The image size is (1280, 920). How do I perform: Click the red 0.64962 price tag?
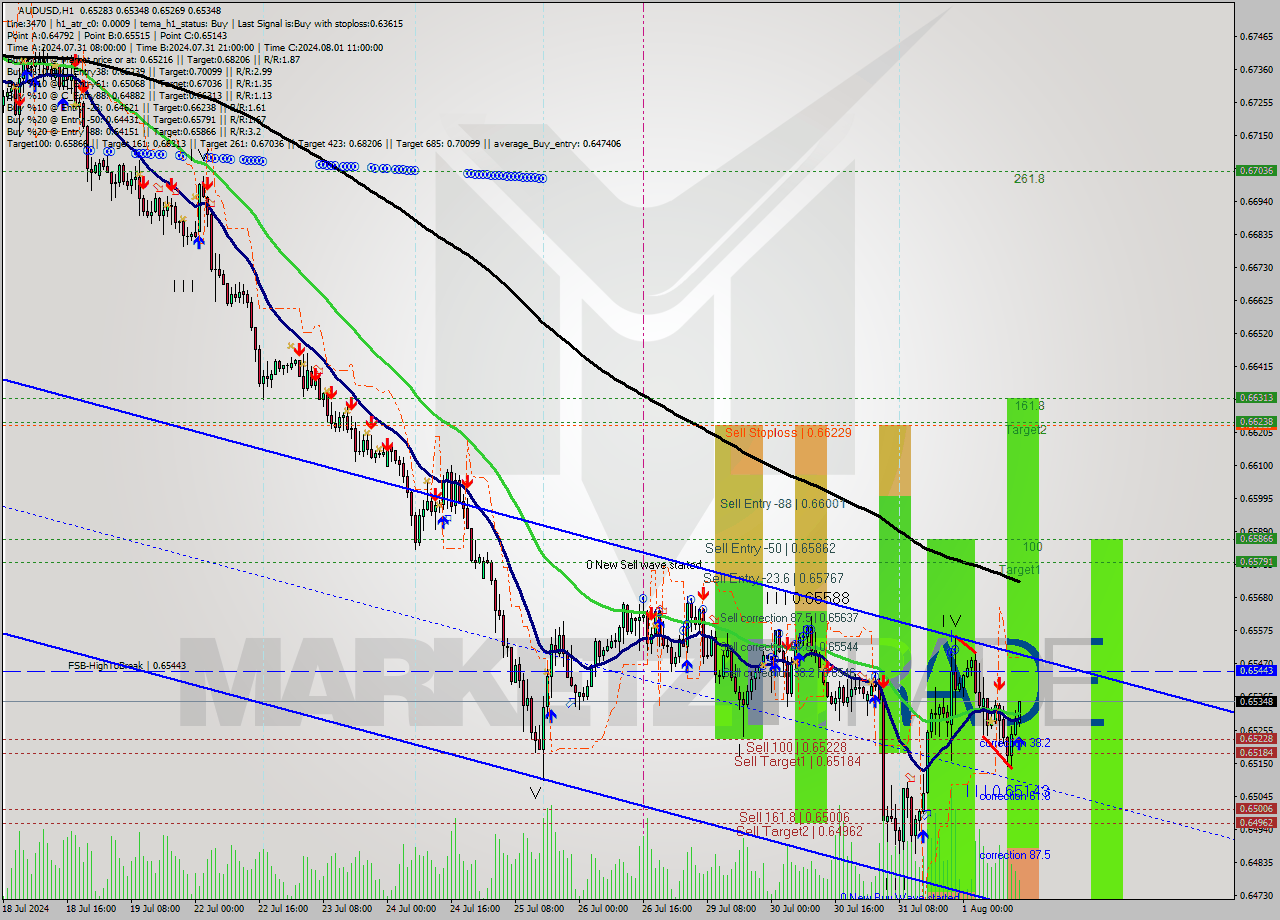[1256, 823]
